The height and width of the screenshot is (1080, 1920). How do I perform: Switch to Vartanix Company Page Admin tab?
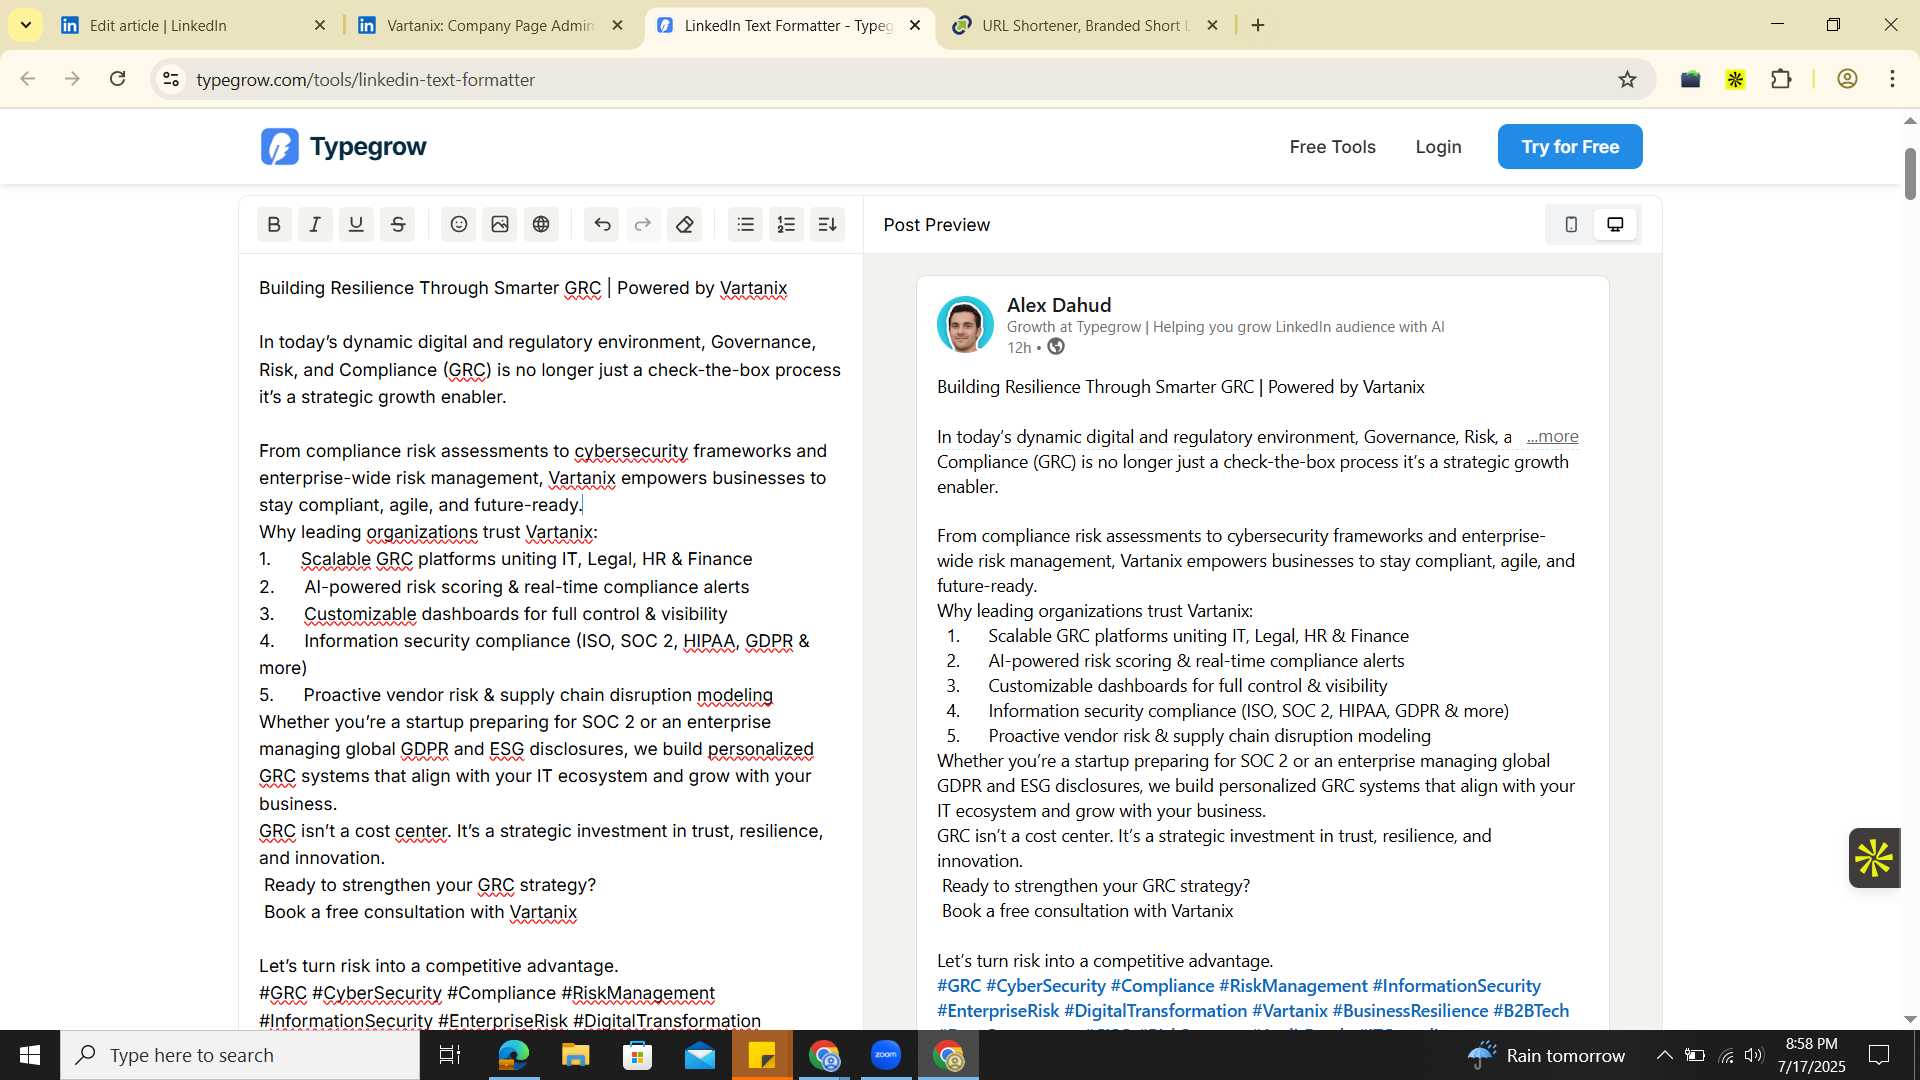click(x=490, y=25)
